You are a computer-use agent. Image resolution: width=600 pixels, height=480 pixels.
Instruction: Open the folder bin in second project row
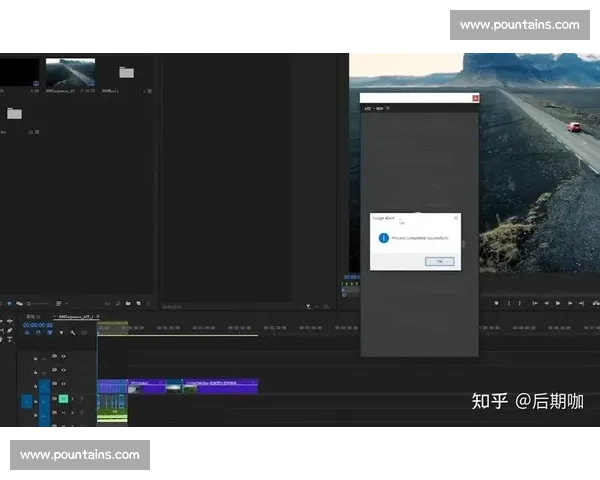[x=14, y=114]
